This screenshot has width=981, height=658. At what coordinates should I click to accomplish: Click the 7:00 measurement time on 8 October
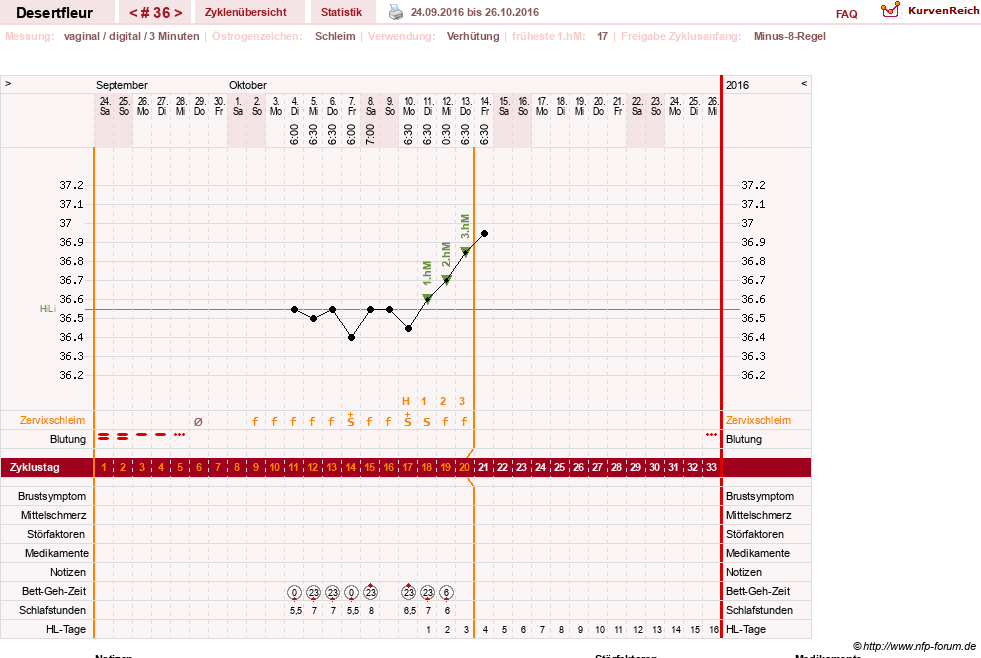coord(370,134)
